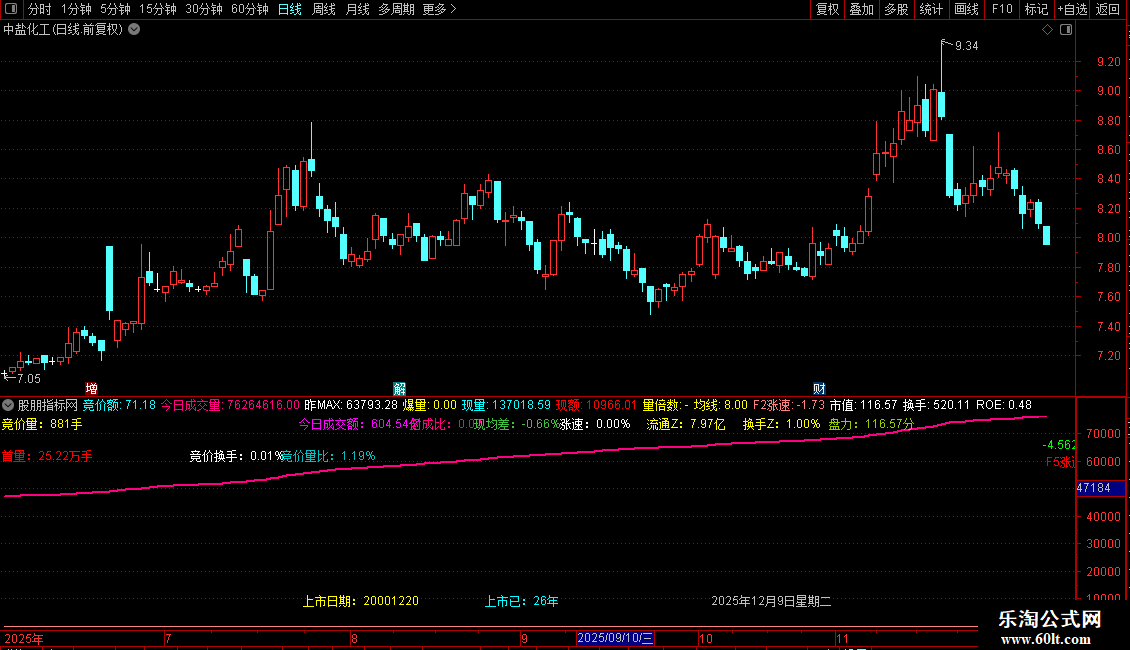1130x650 pixels.
Task: Click the 统计 statistics button
Action: 931,9
